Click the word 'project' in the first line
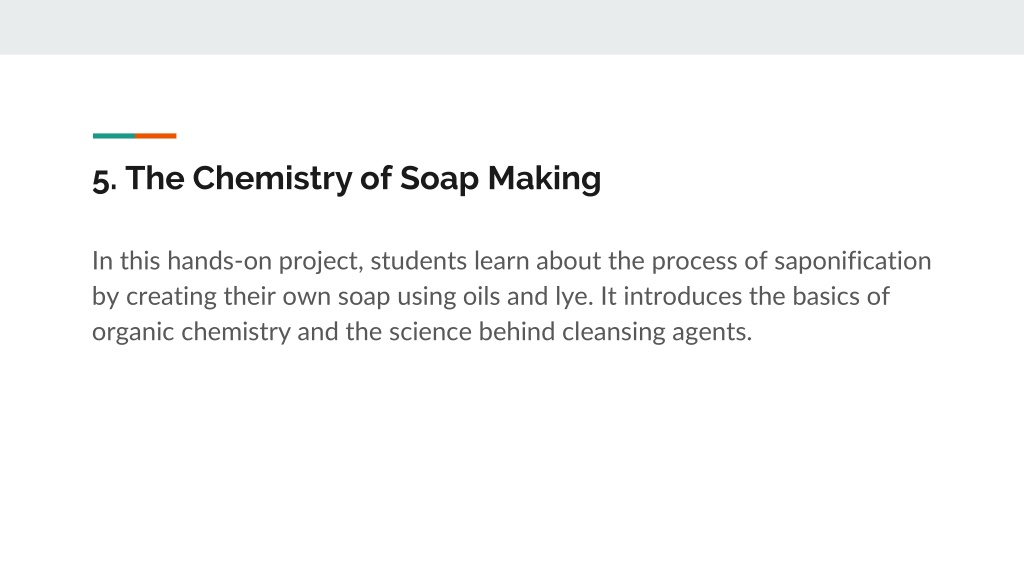This screenshot has height=576, width=1024. [319, 261]
